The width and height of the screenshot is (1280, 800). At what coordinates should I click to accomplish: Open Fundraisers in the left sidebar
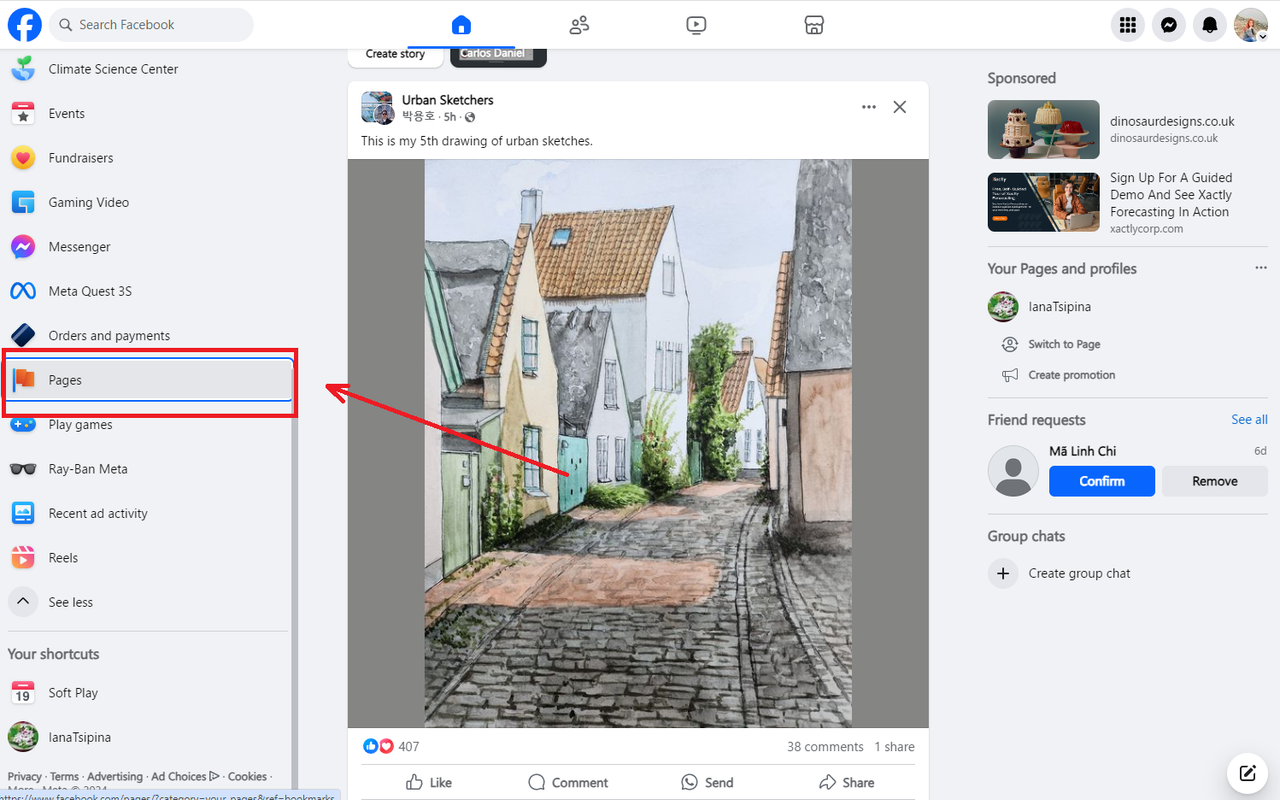(148, 158)
